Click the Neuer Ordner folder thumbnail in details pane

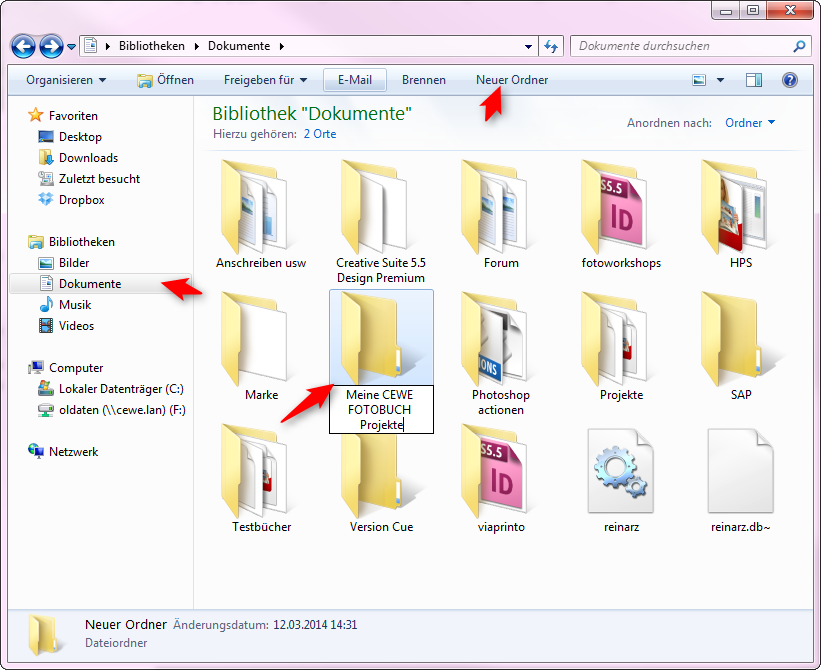(x=43, y=634)
